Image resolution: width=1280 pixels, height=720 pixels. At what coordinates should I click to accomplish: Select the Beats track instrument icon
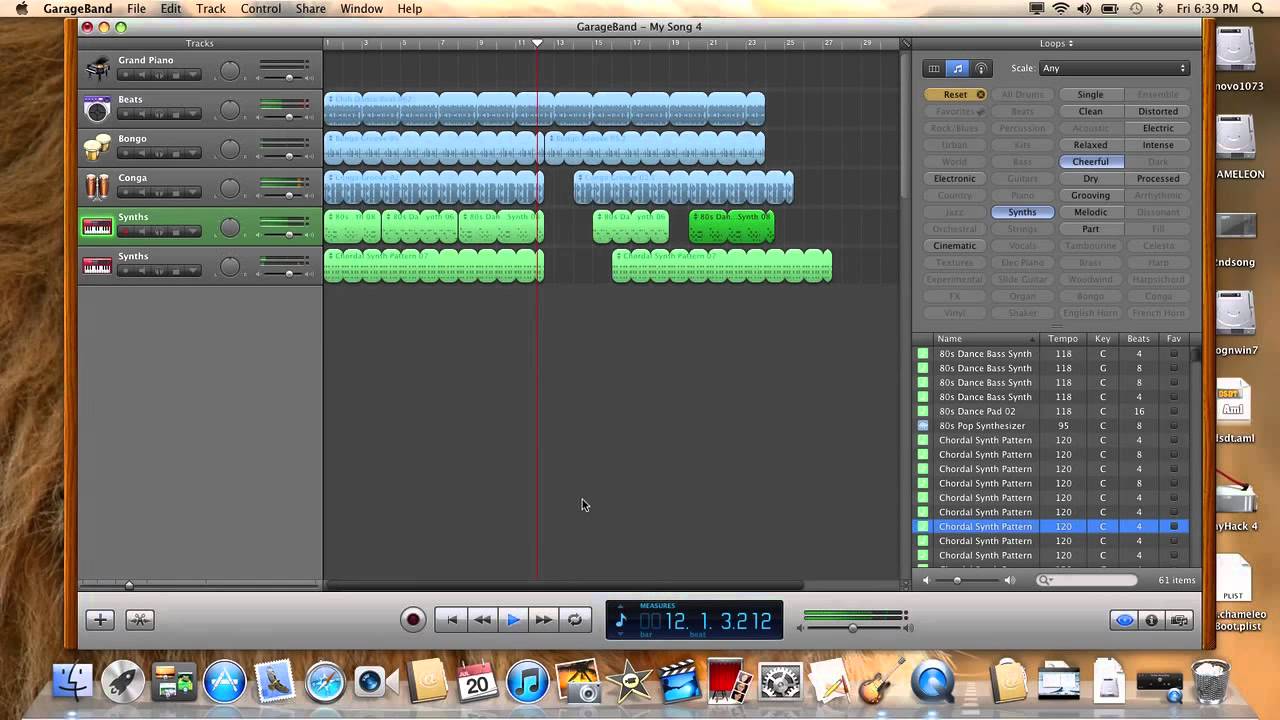97,108
